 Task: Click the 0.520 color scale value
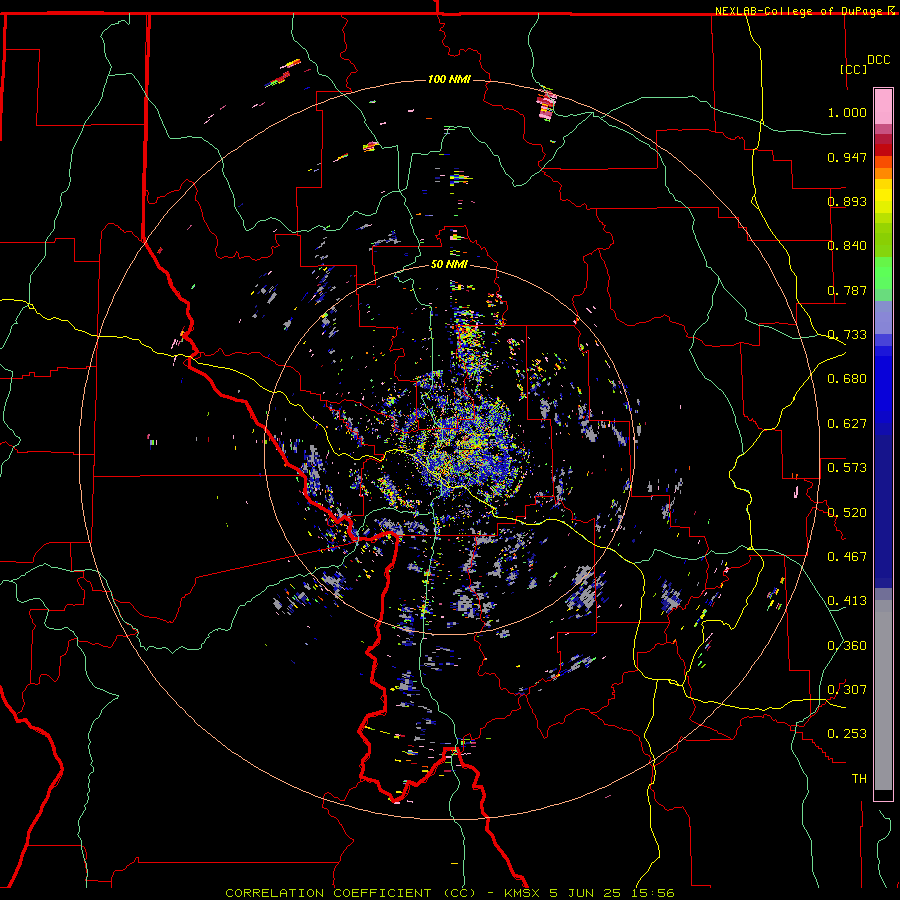(847, 513)
